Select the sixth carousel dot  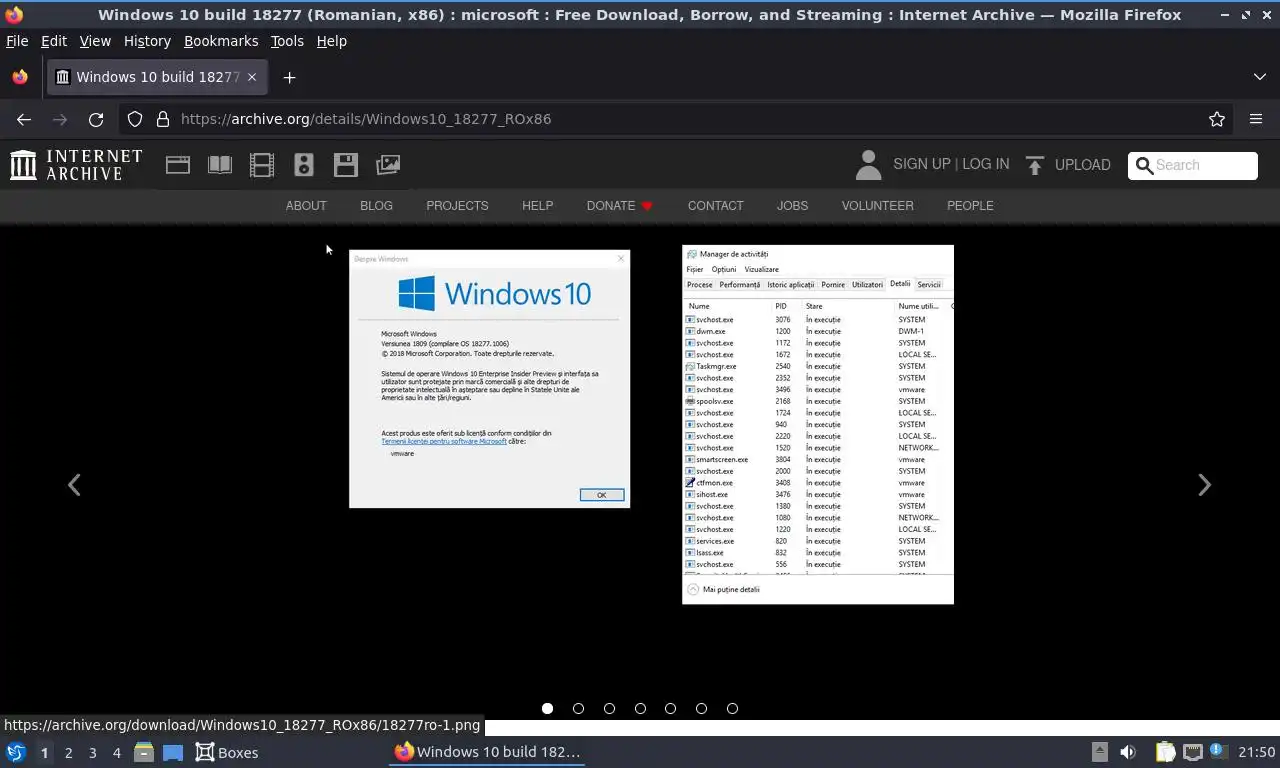(x=701, y=708)
